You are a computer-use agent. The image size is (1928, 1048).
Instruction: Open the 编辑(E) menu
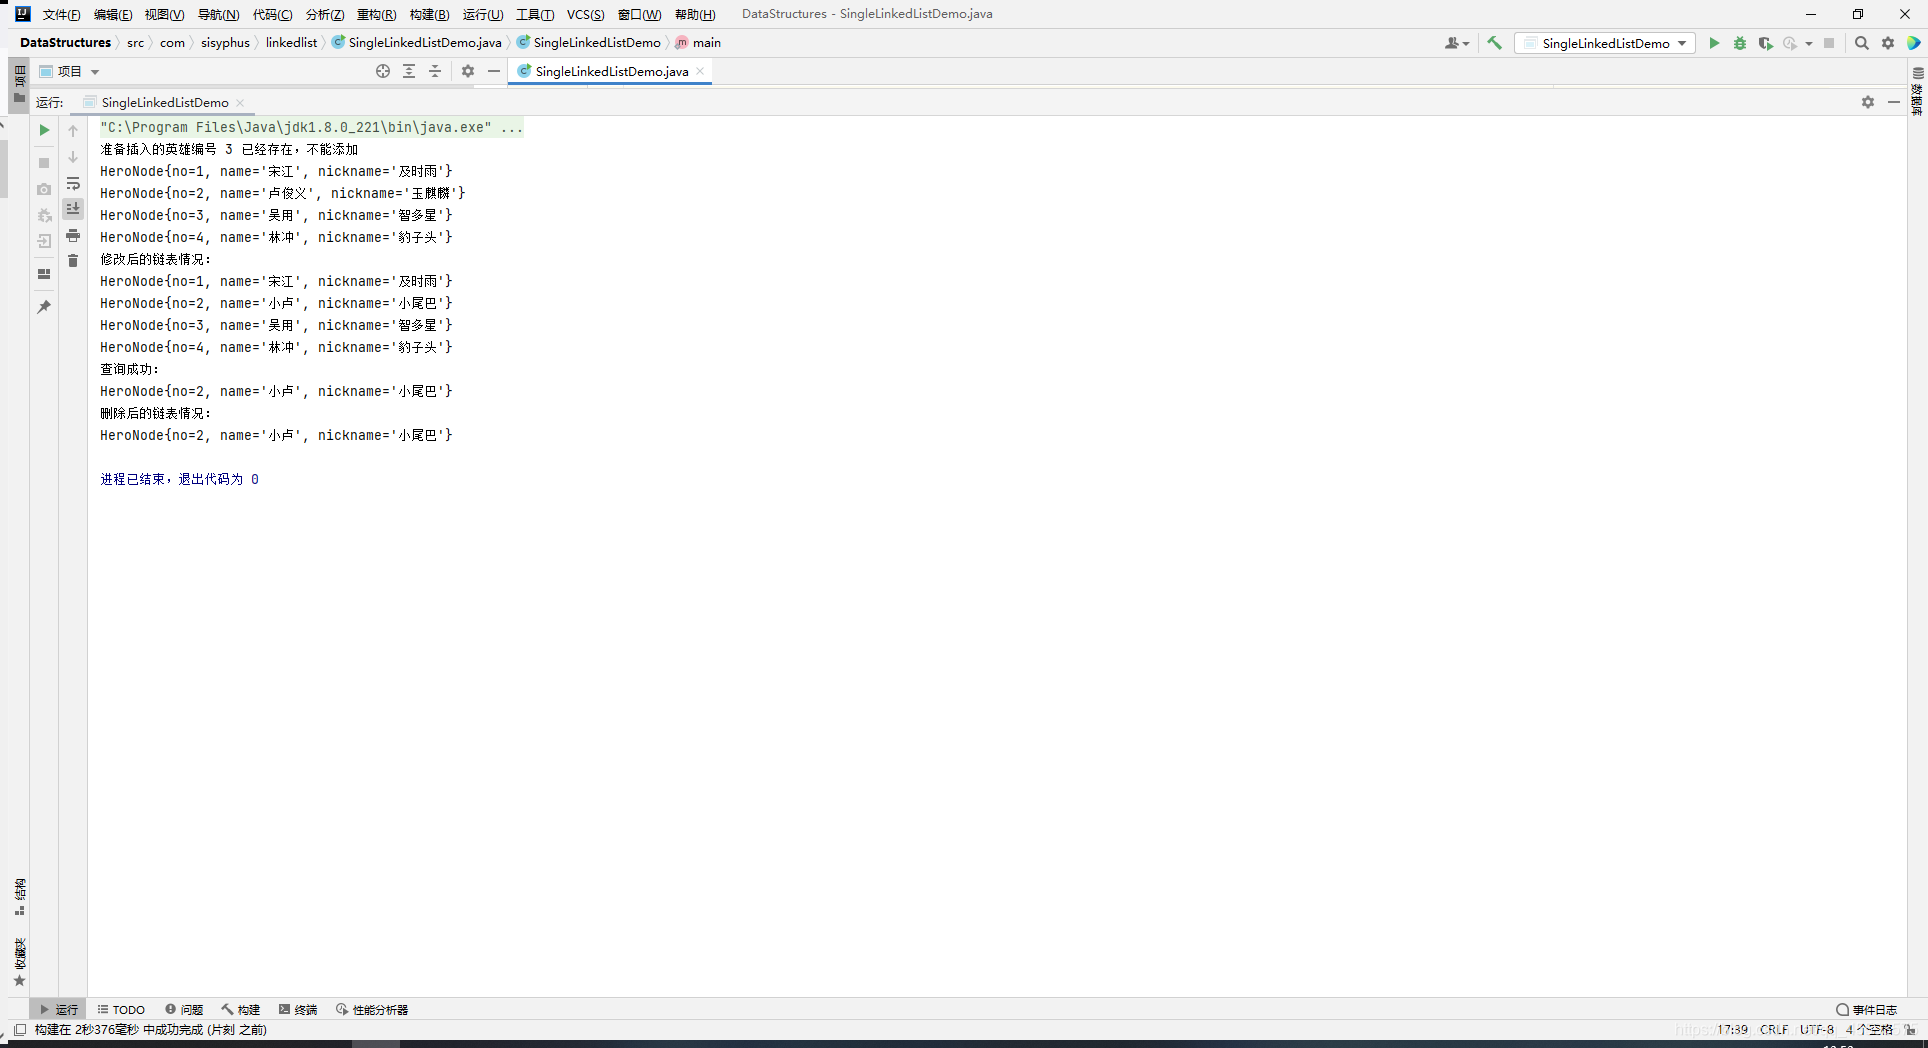tap(113, 14)
